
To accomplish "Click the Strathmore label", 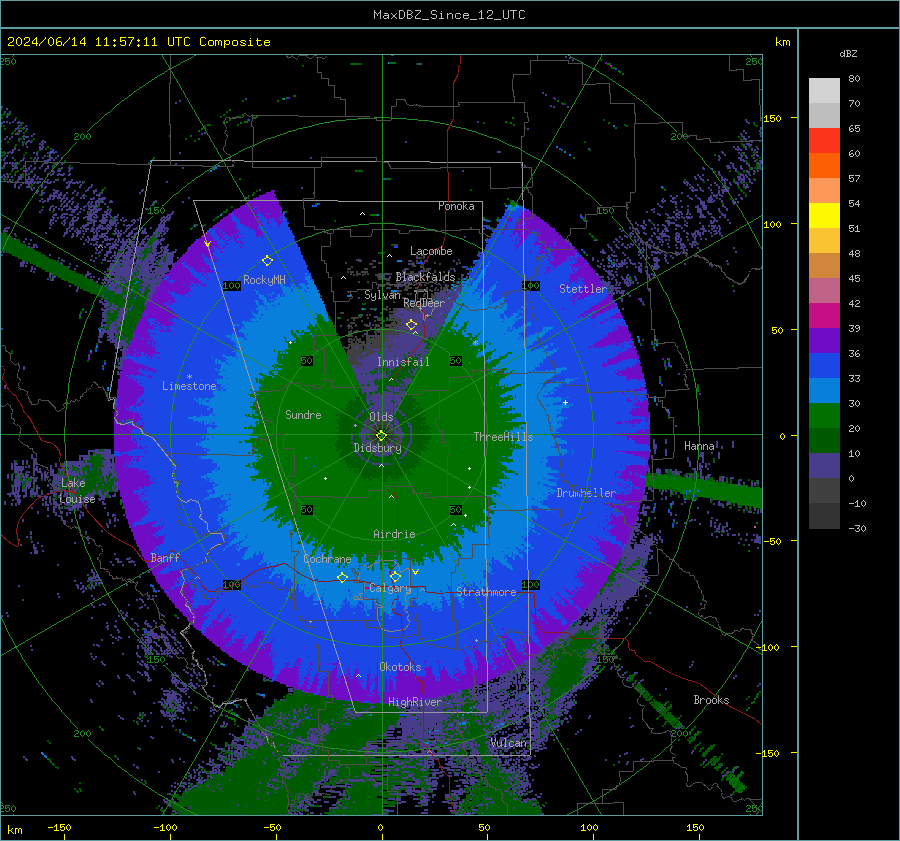I will (486, 592).
